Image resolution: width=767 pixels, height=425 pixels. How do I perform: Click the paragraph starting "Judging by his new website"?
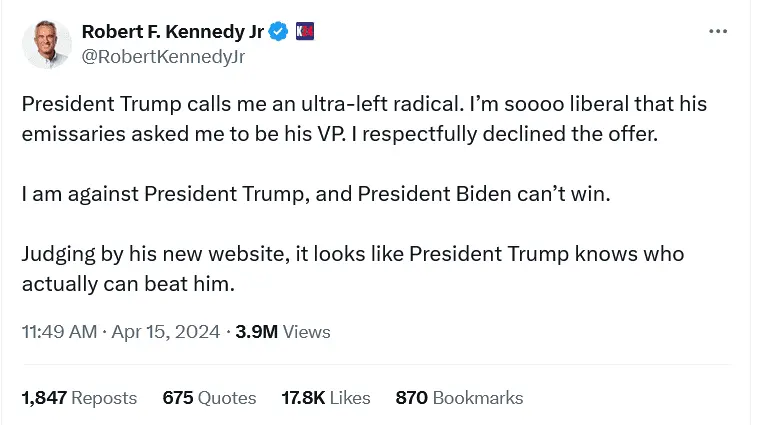click(x=352, y=253)
